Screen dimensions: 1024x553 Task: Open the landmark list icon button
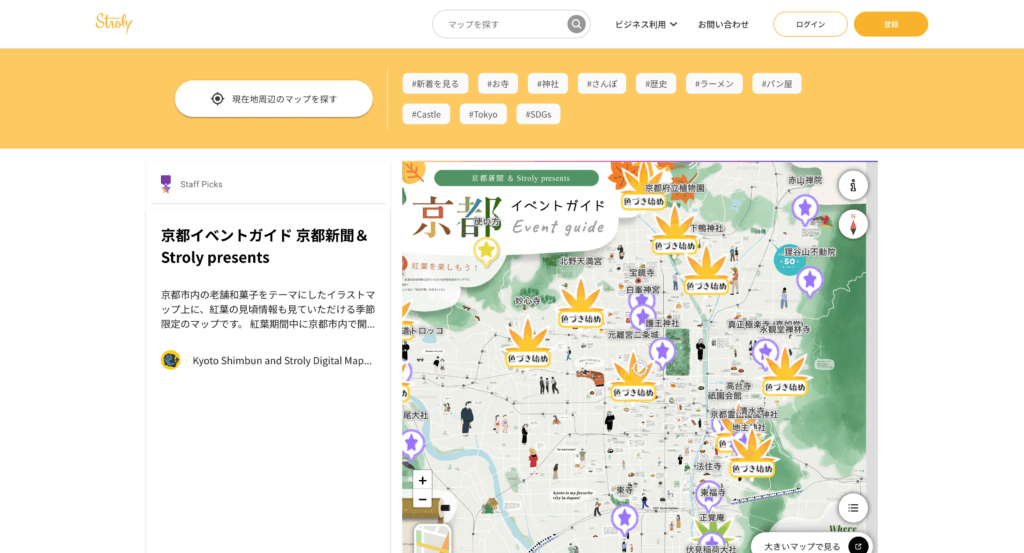click(853, 508)
